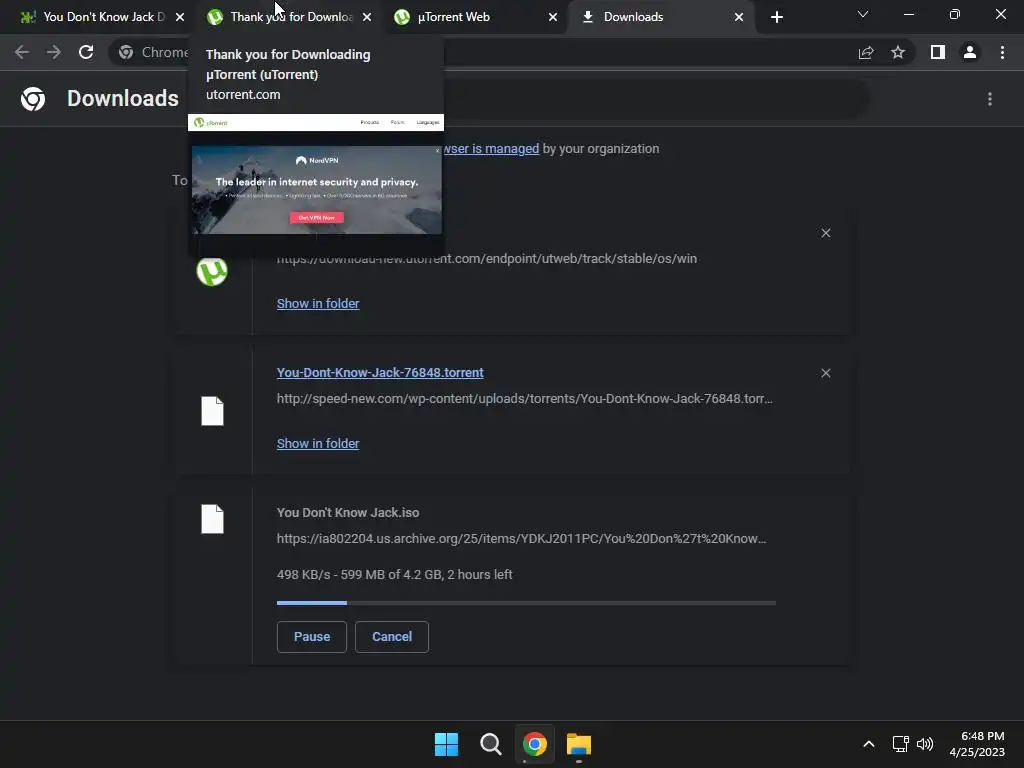Close the Thank you for Downloading tab

tap(367, 17)
